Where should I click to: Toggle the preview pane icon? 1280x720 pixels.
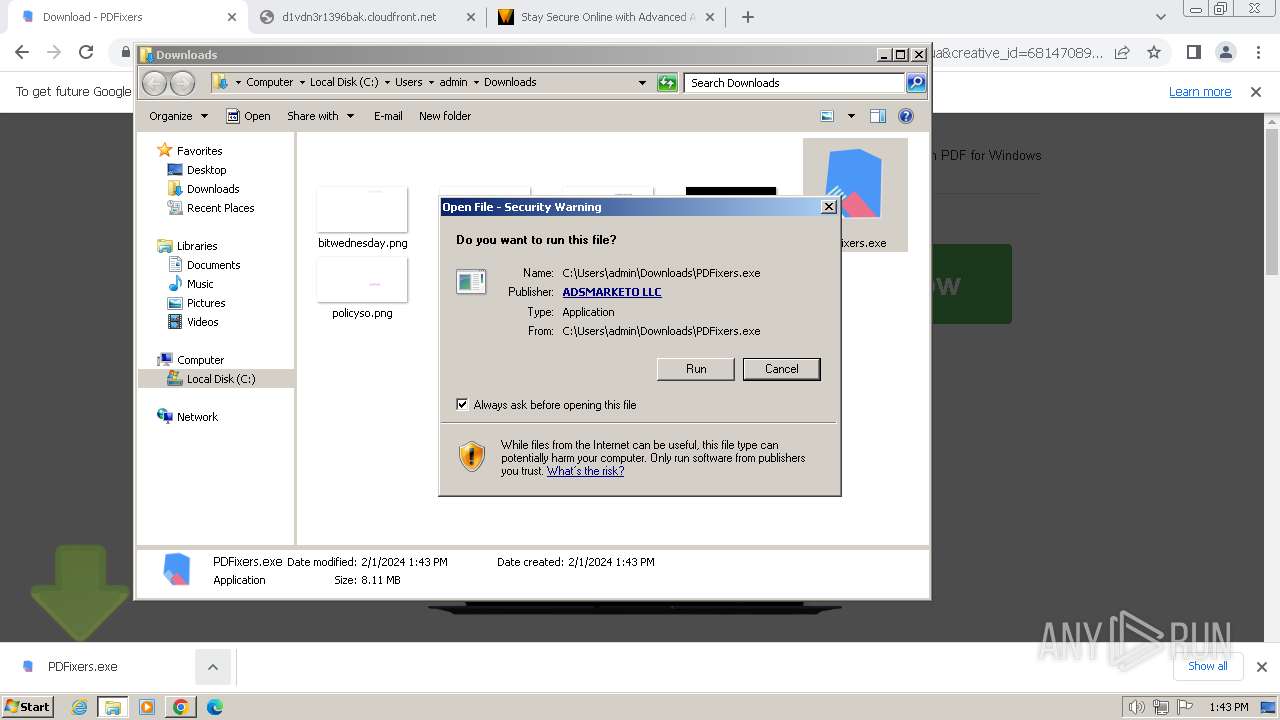878,116
